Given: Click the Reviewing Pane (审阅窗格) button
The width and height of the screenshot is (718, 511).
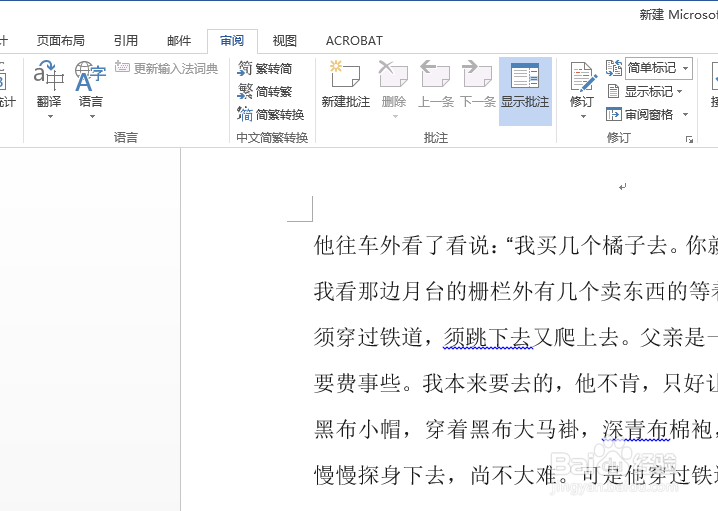Looking at the screenshot, I should [x=639, y=114].
